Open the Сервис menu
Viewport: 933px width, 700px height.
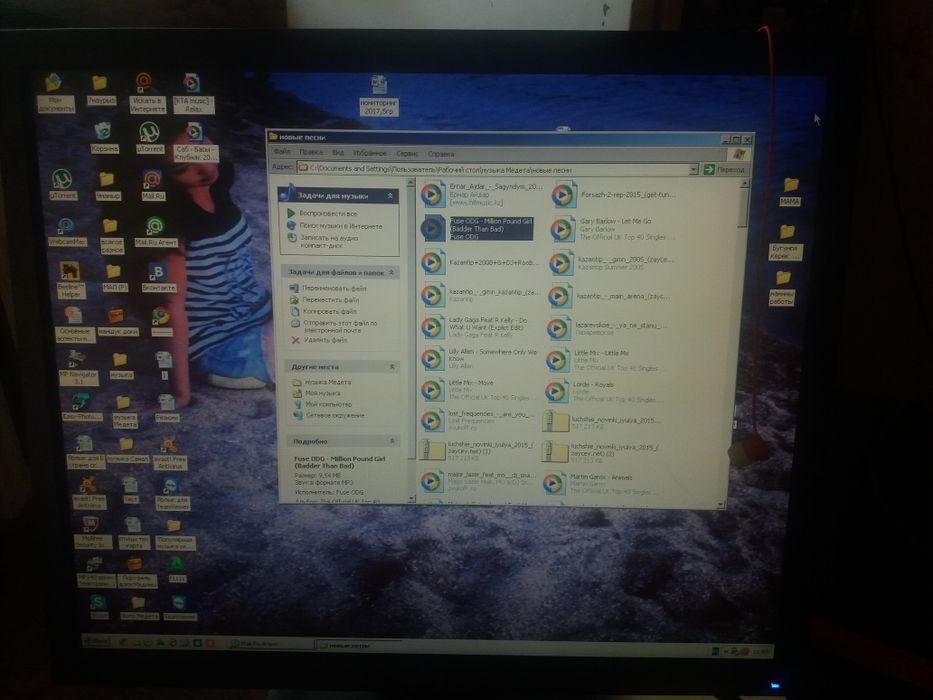tap(407, 154)
